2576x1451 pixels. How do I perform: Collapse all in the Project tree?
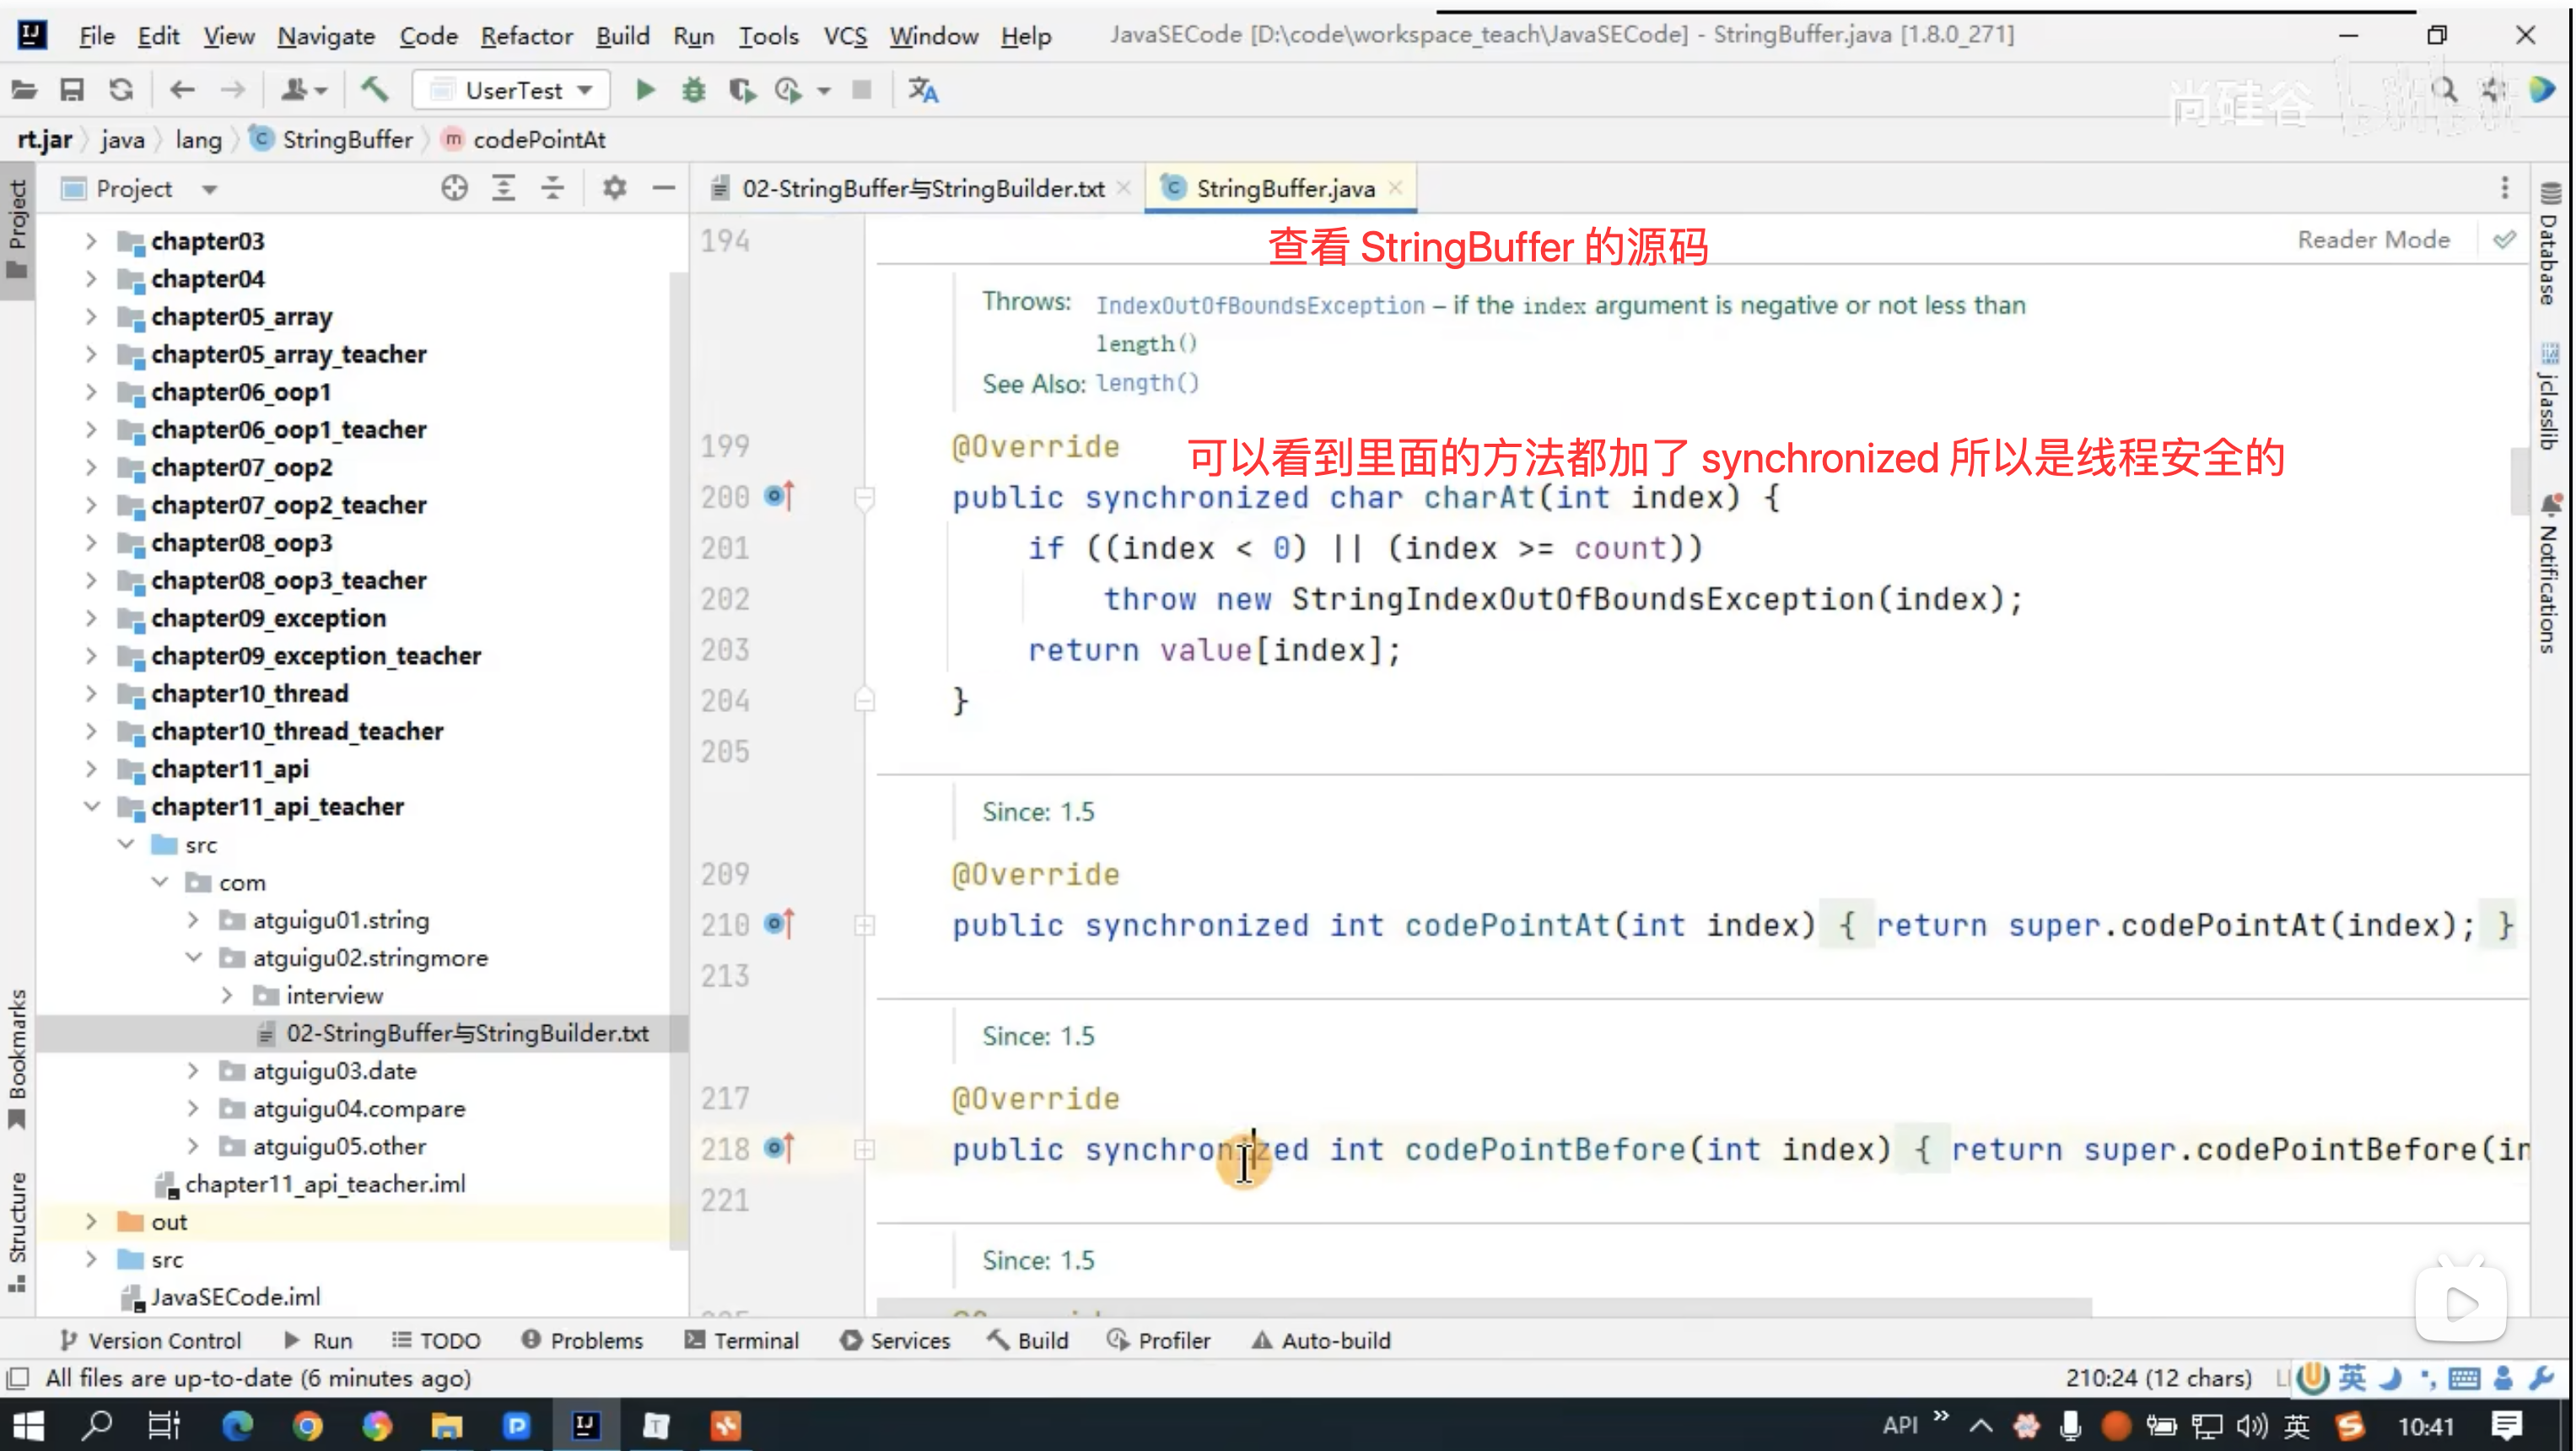click(552, 188)
